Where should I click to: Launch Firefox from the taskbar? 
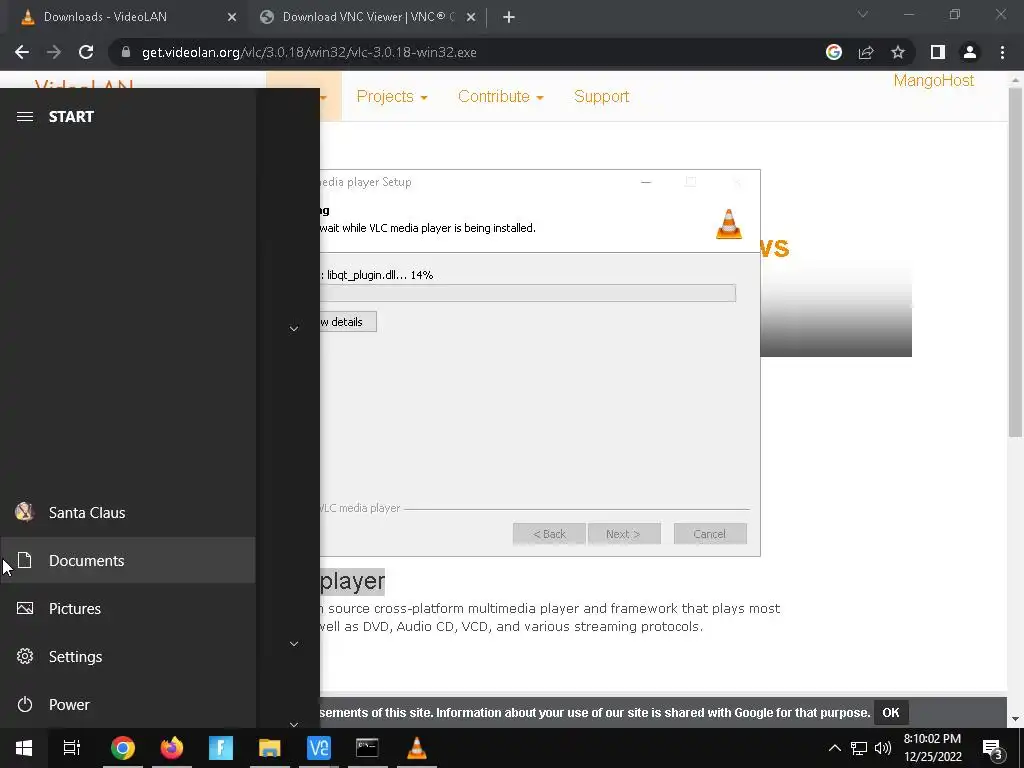click(x=172, y=748)
